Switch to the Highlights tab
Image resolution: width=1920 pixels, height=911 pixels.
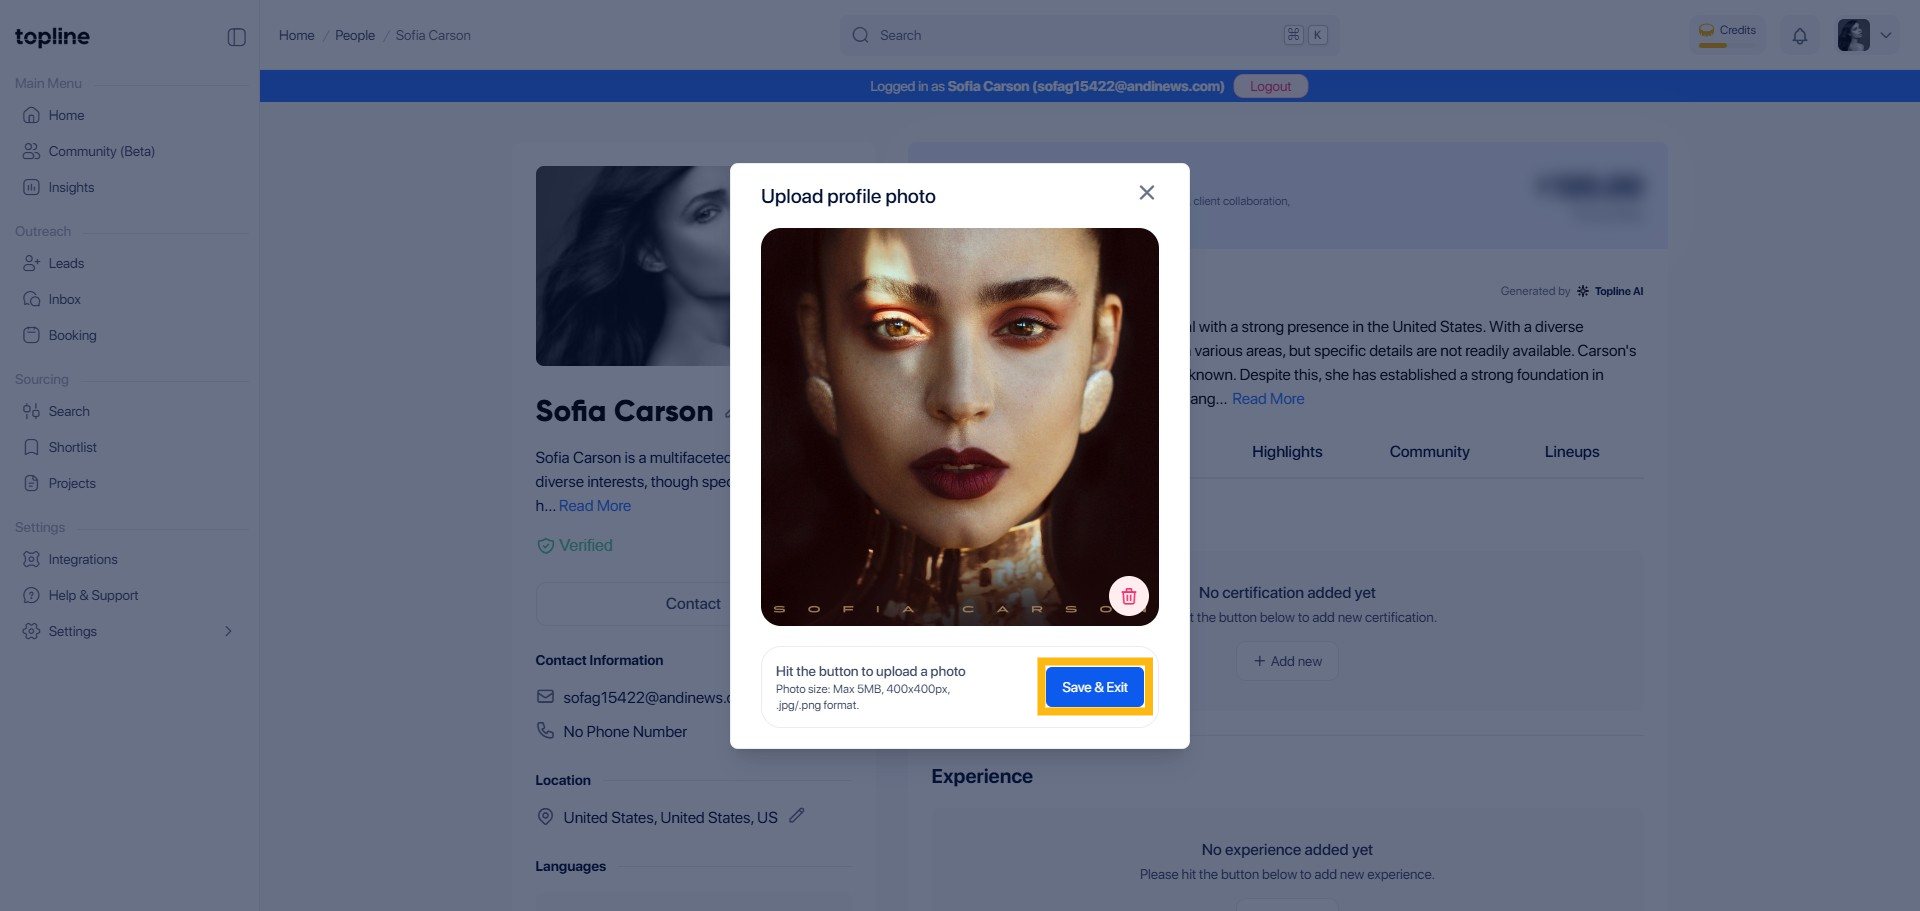1286,452
